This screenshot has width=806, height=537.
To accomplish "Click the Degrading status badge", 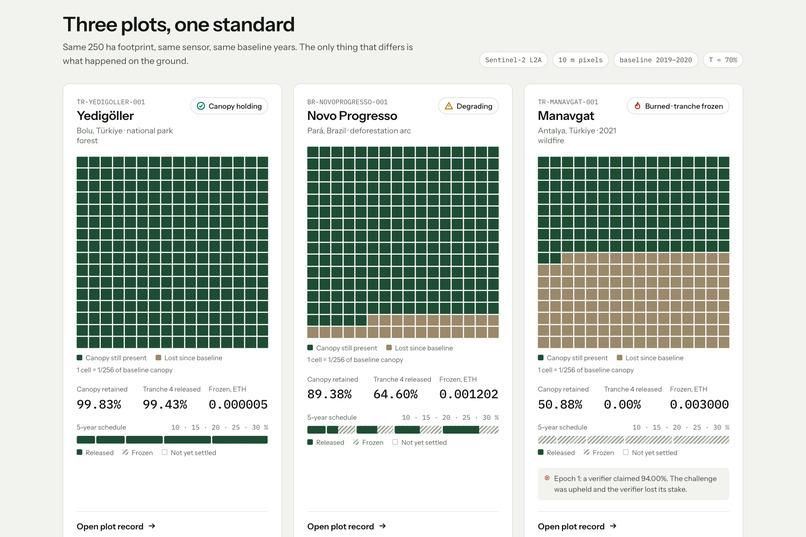I will point(468,106).
